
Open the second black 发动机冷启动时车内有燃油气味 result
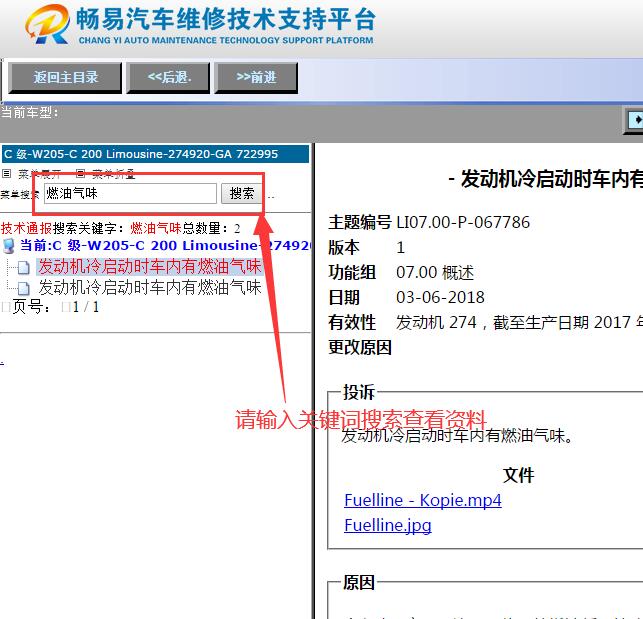150,287
